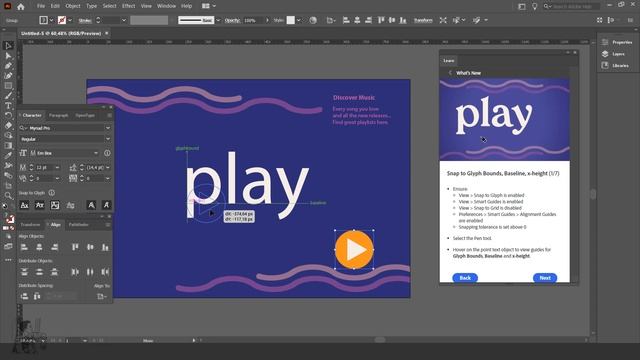Image resolution: width=640 pixels, height=360 pixels.
Task: Click Horizontal Distribute Right in Align panel
Action: pos(105,272)
